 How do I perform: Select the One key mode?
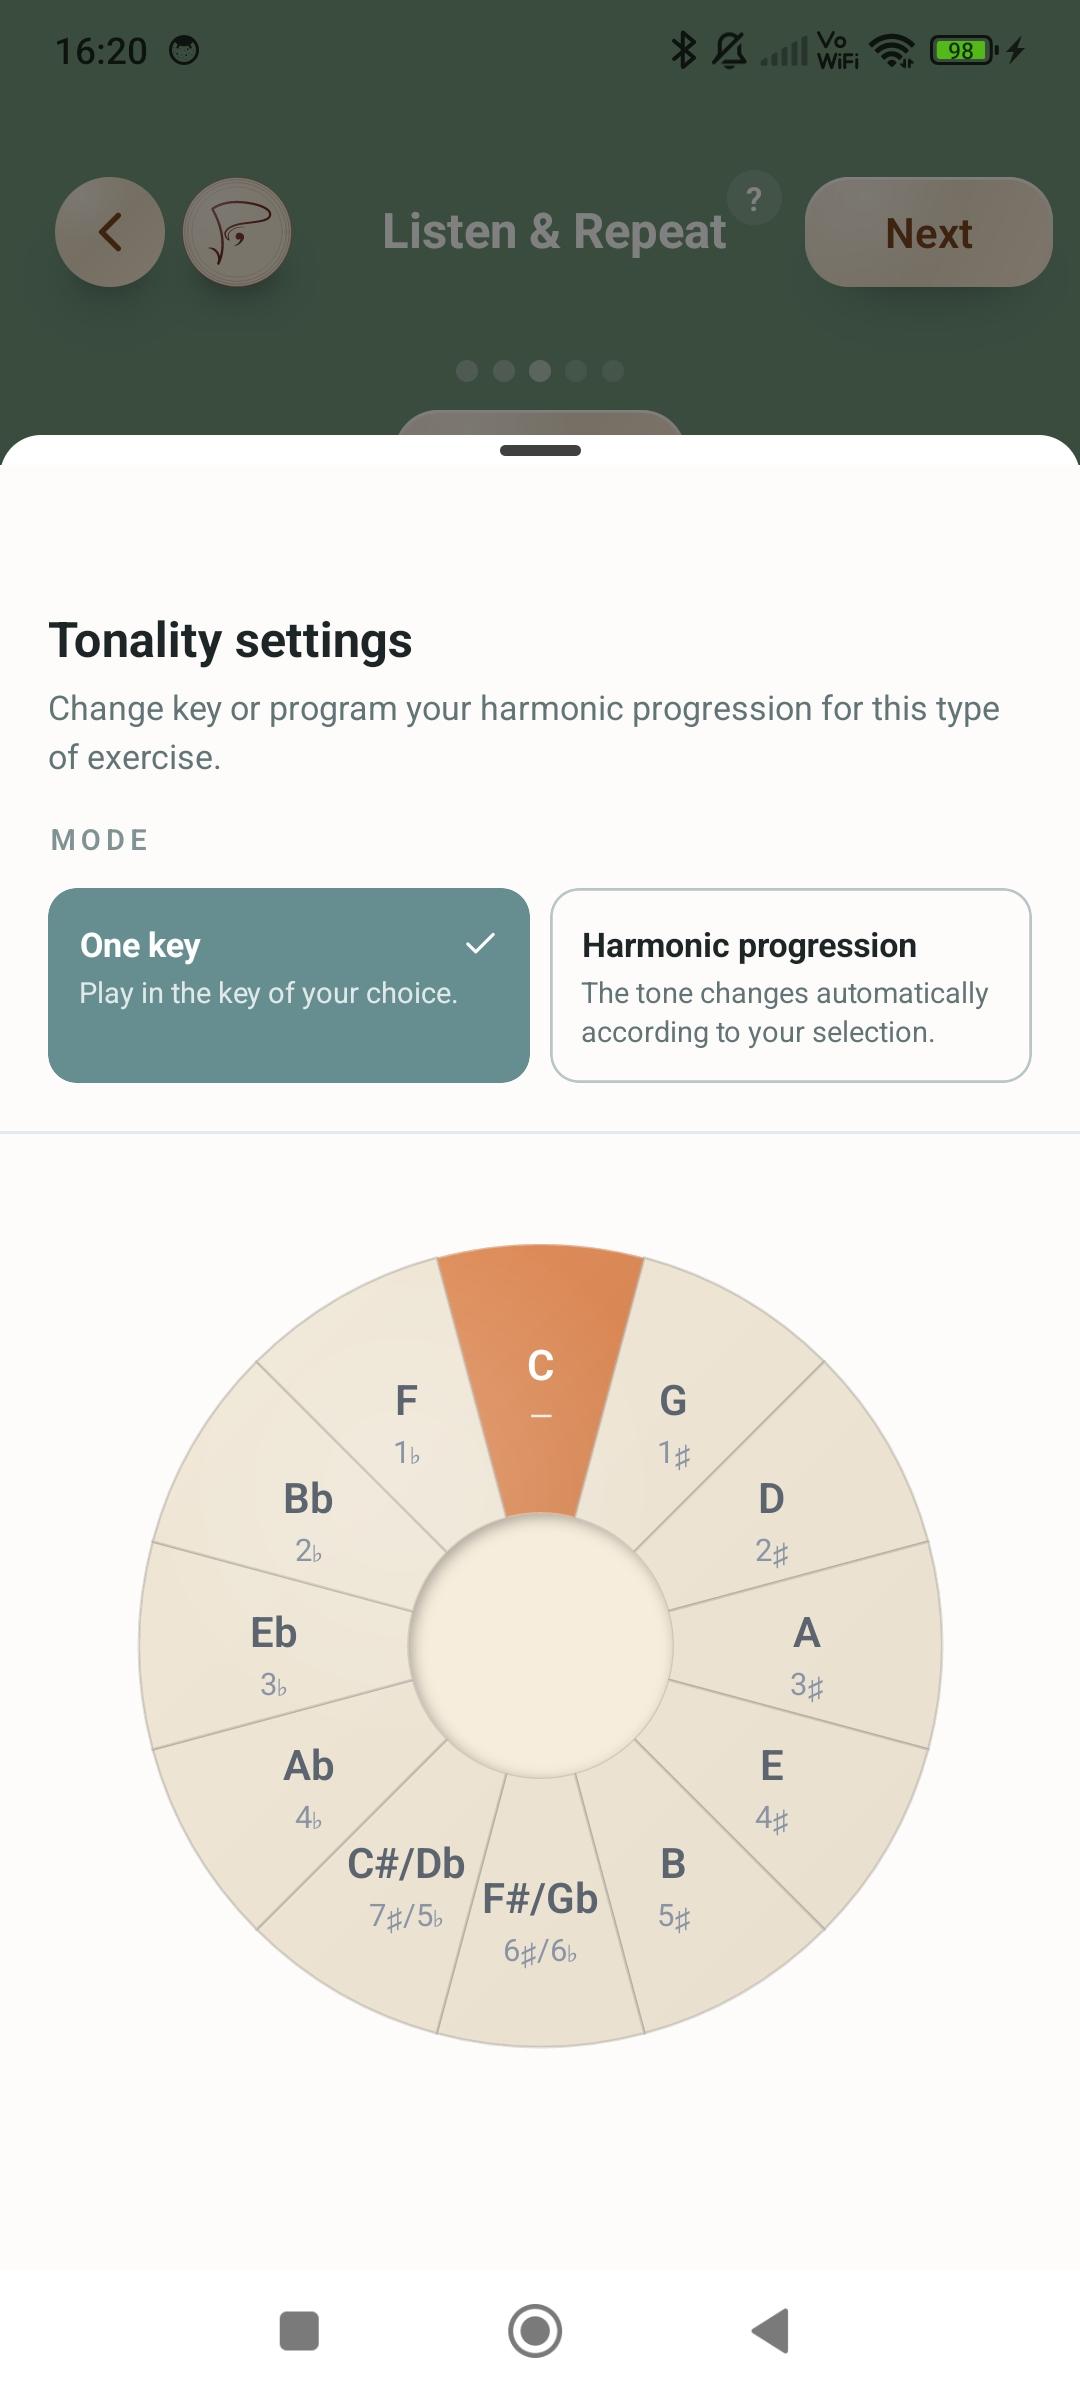[289, 985]
